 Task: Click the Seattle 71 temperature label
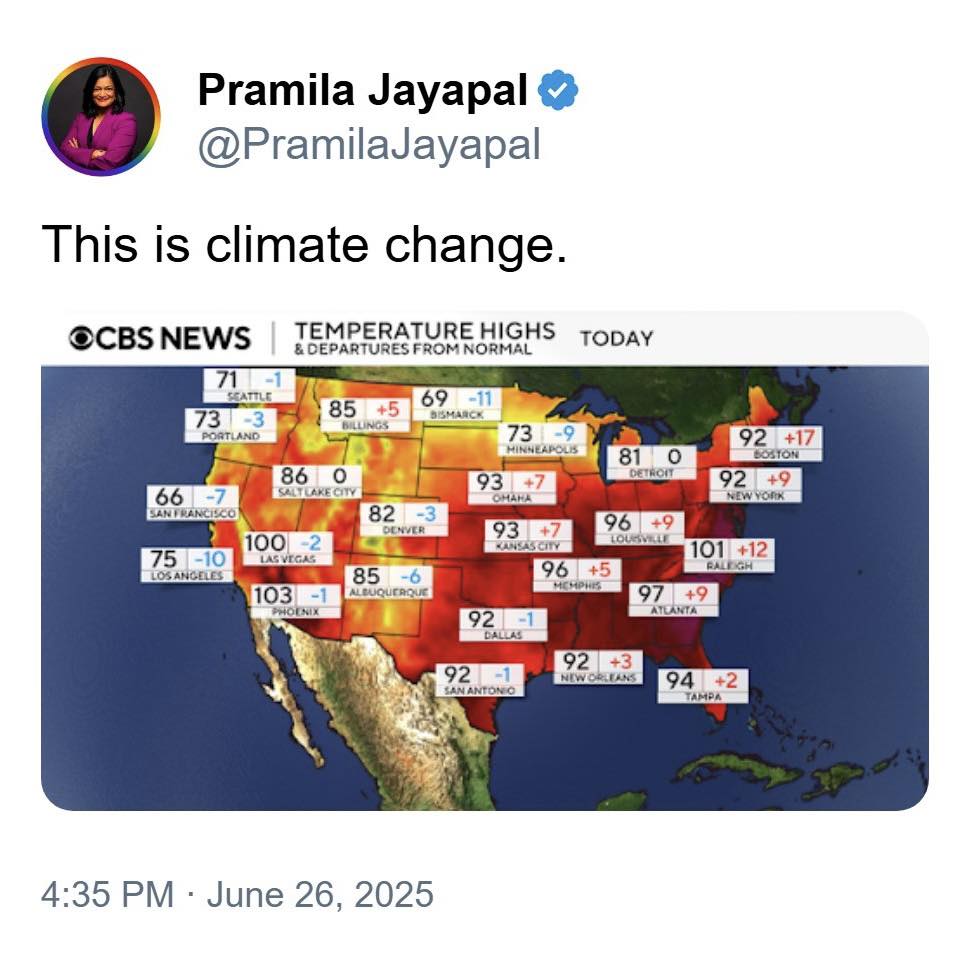coord(249,385)
